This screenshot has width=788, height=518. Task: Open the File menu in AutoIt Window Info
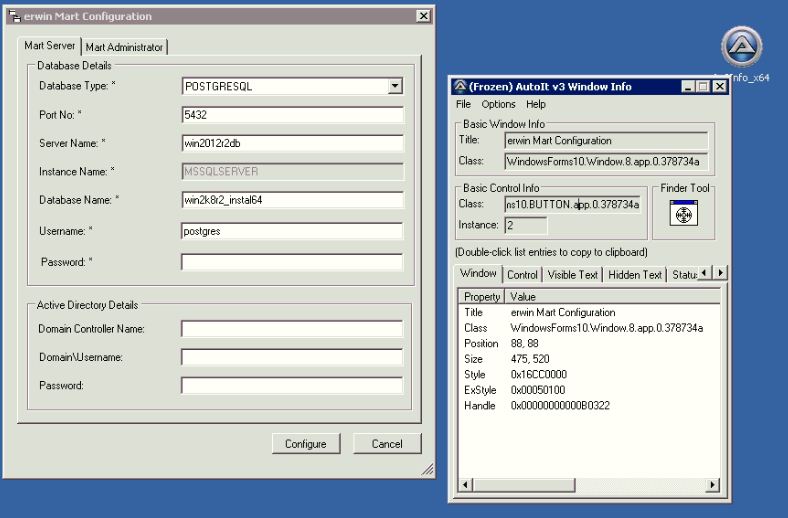pyautogui.click(x=463, y=104)
